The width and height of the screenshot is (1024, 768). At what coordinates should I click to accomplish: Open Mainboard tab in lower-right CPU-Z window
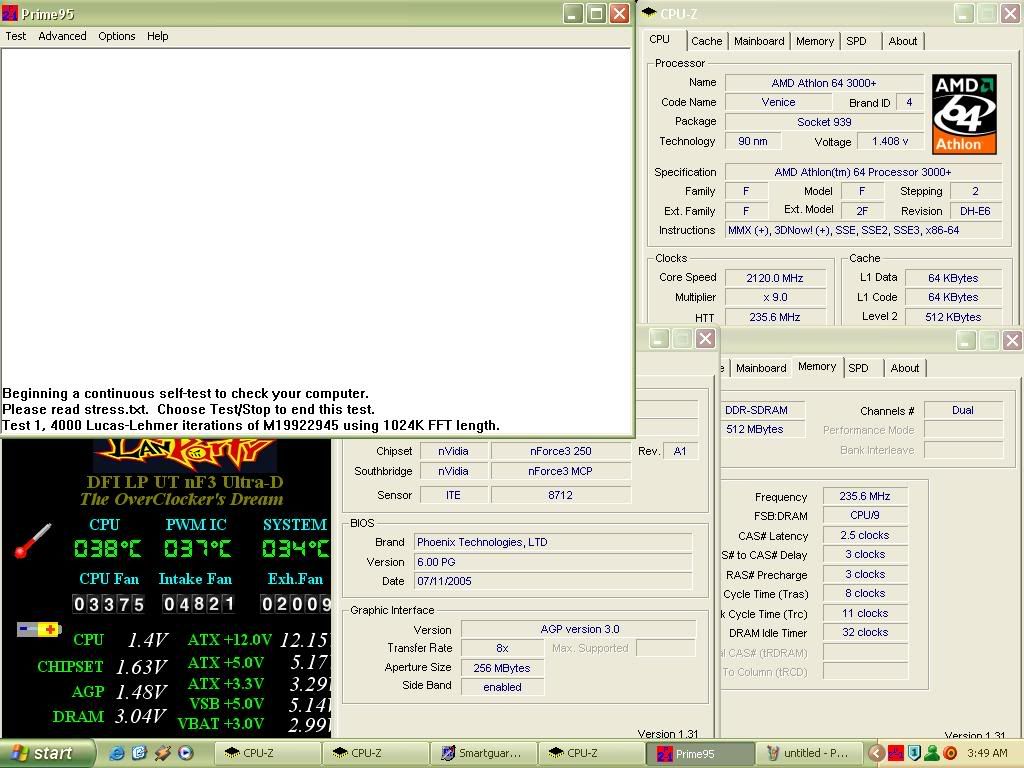pyautogui.click(x=761, y=368)
